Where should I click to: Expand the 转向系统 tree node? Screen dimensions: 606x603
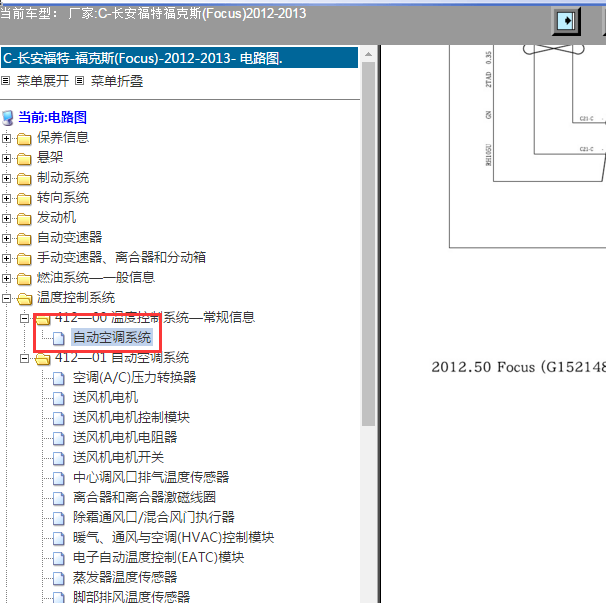pos(6,198)
